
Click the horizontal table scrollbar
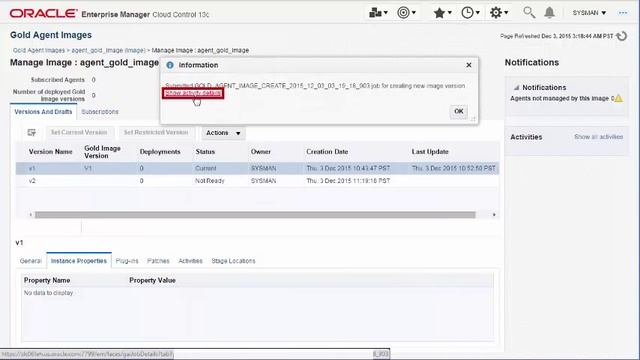(255, 215)
